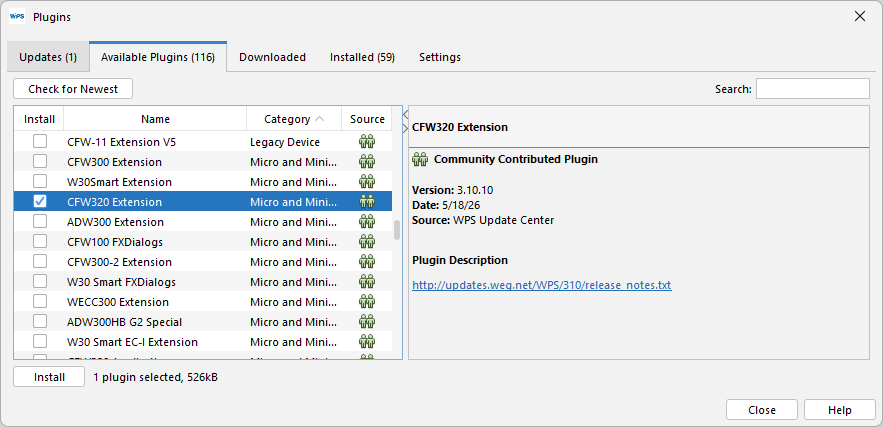
Task: Click the WPS logo in title bar
Action: 17,17
